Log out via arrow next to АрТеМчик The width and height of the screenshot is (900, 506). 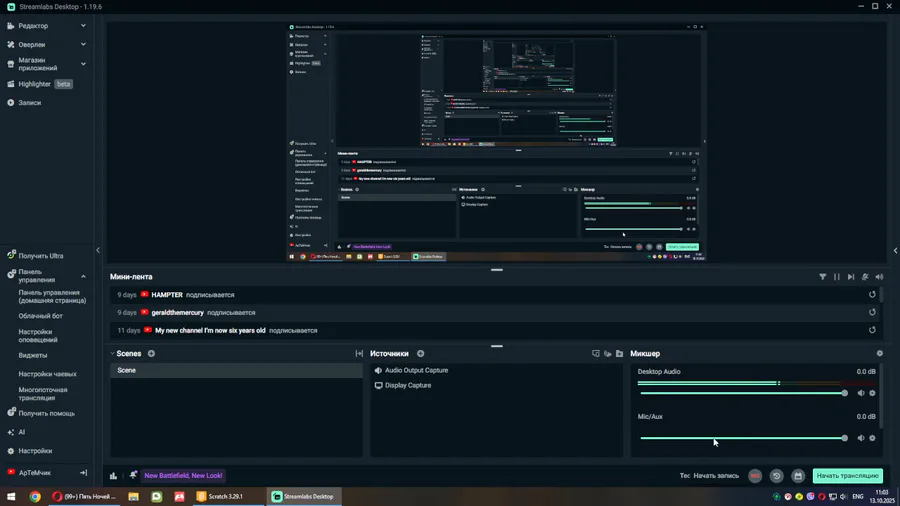pos(83,473)
